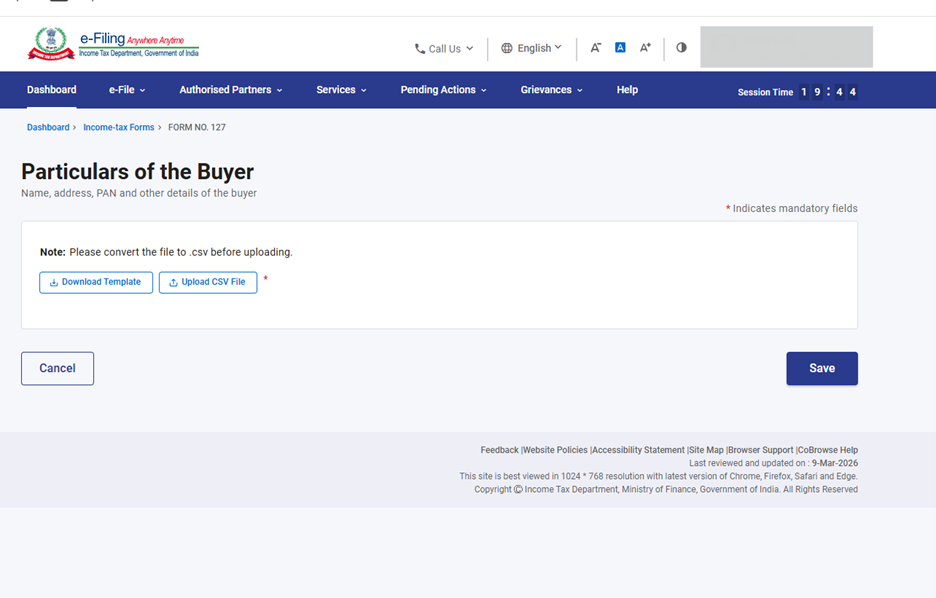Screen dimensions: 936x598
Task: Click the Cancel button
Action: [57, 368]
